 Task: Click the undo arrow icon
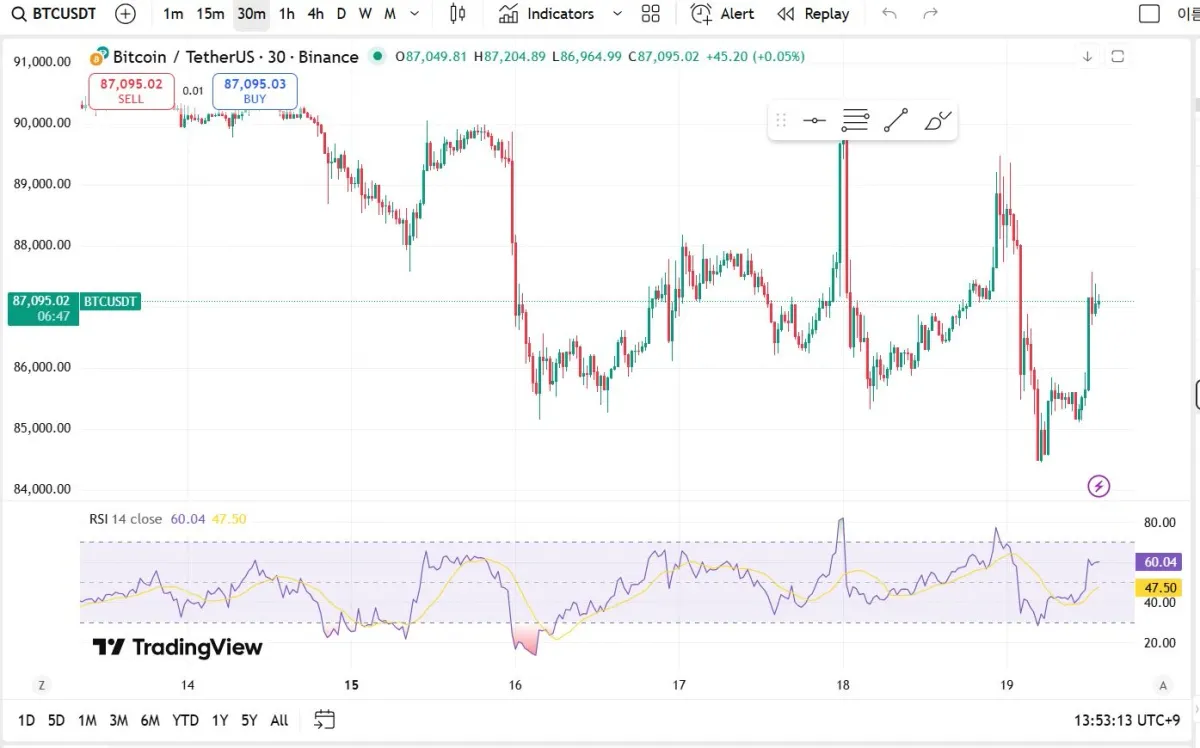pyautogui.click(x=889, y=14)
